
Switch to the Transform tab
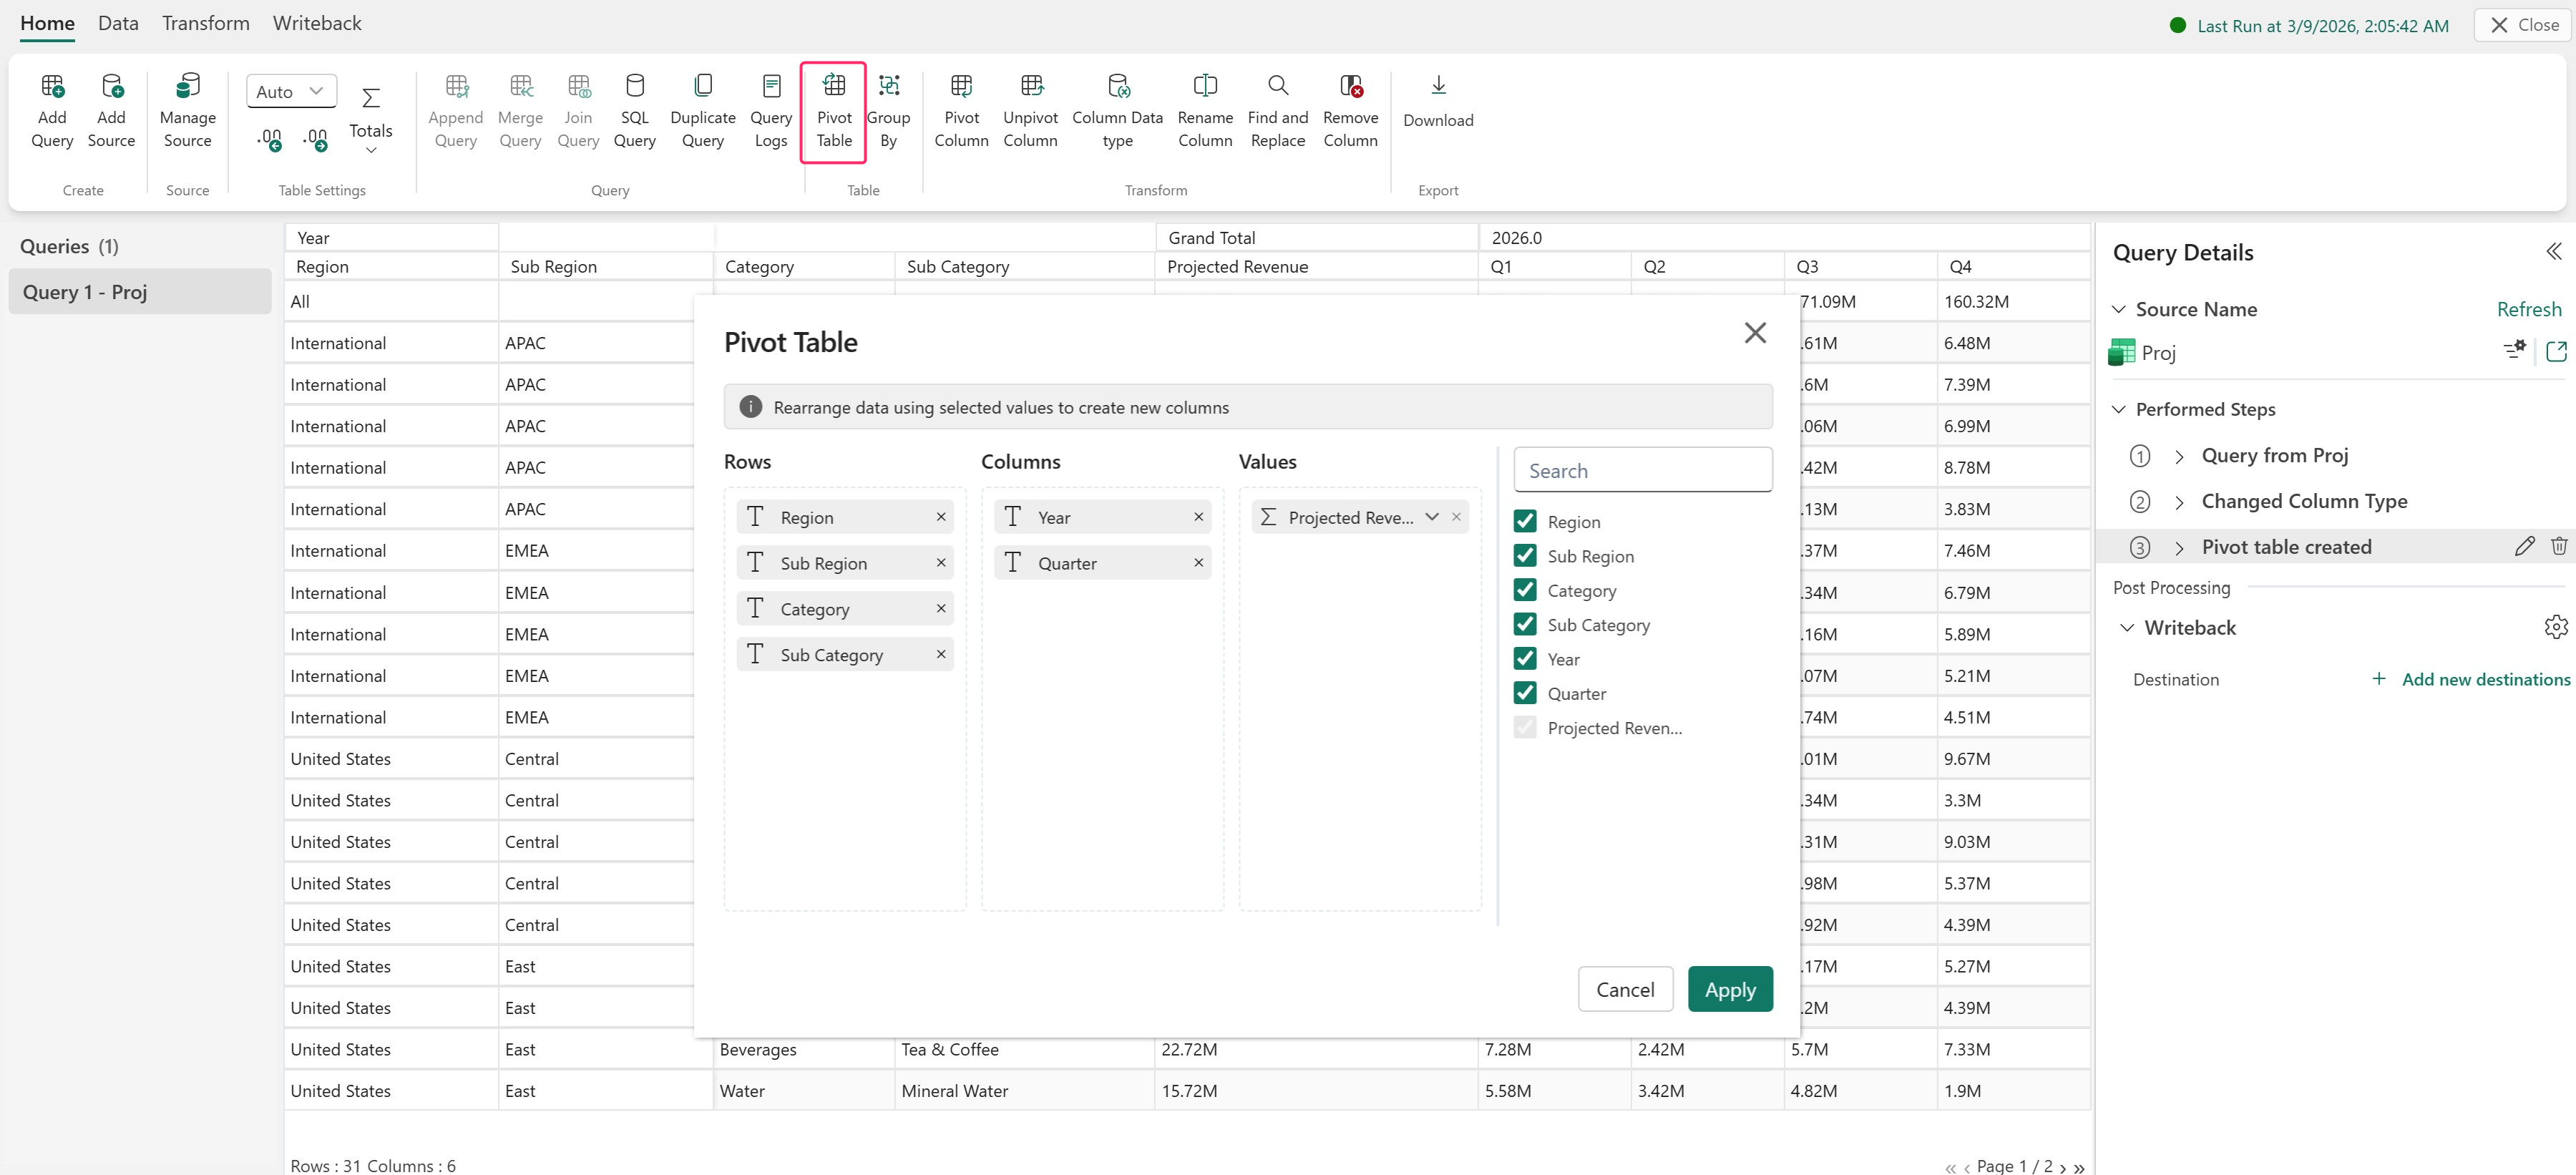[205, 23]
